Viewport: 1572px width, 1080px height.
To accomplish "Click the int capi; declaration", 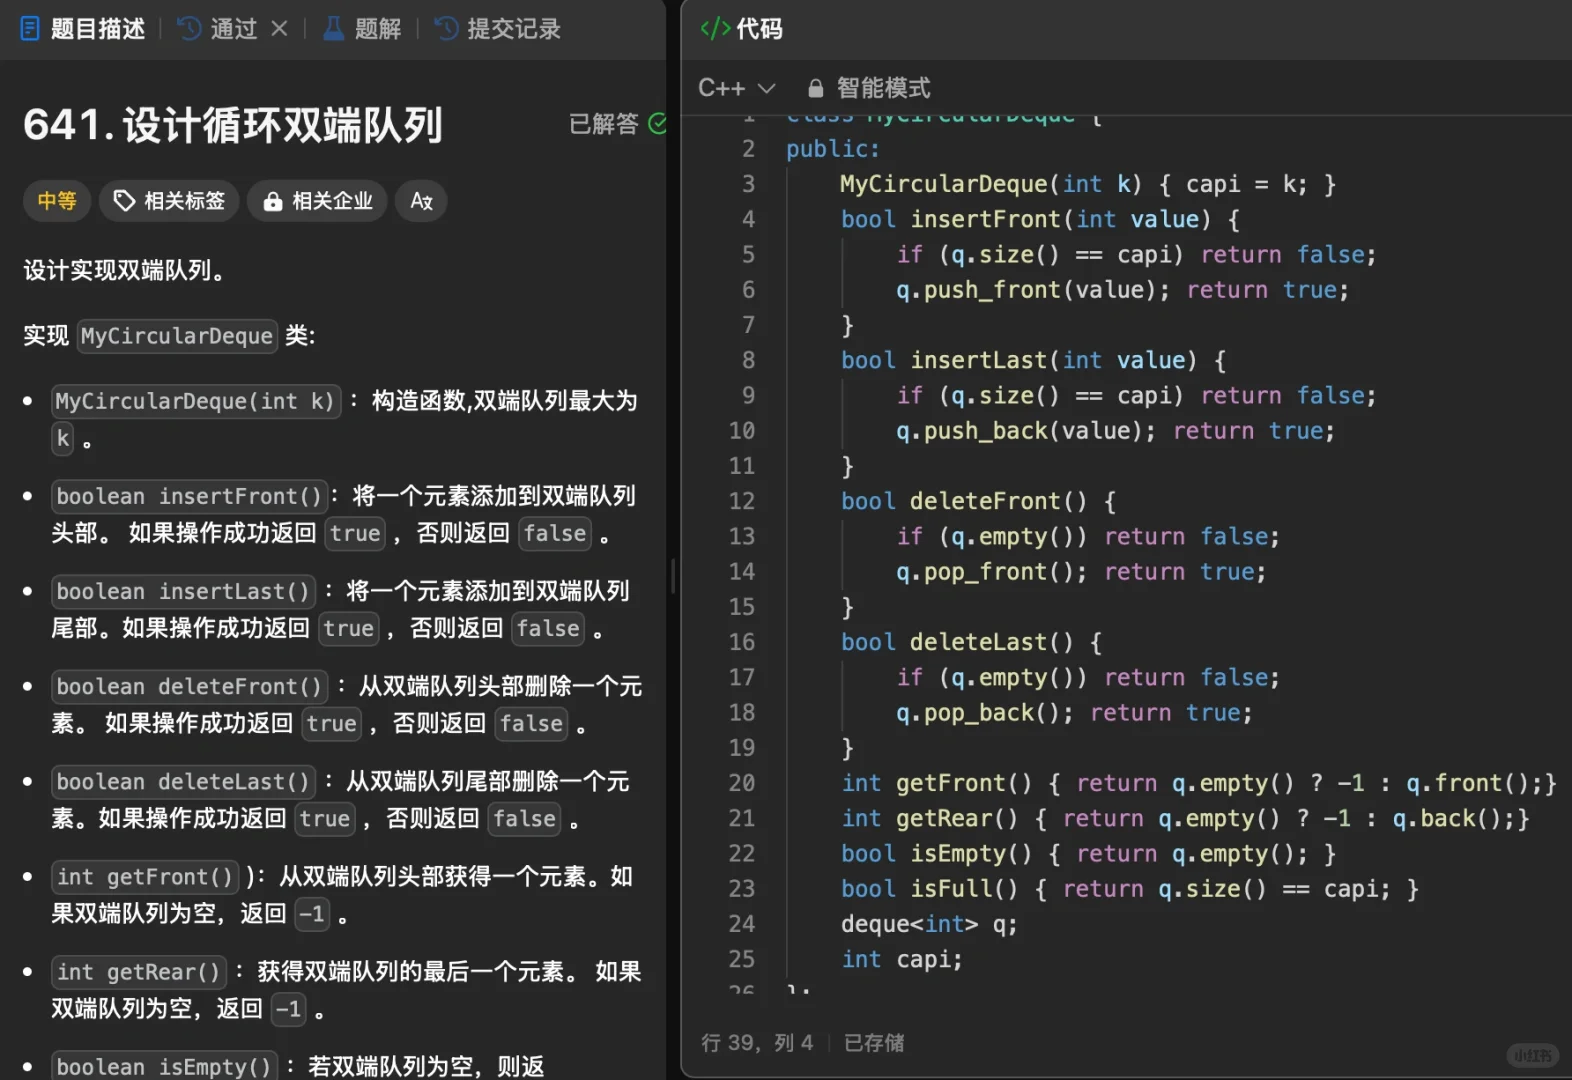I will [901, 959].
